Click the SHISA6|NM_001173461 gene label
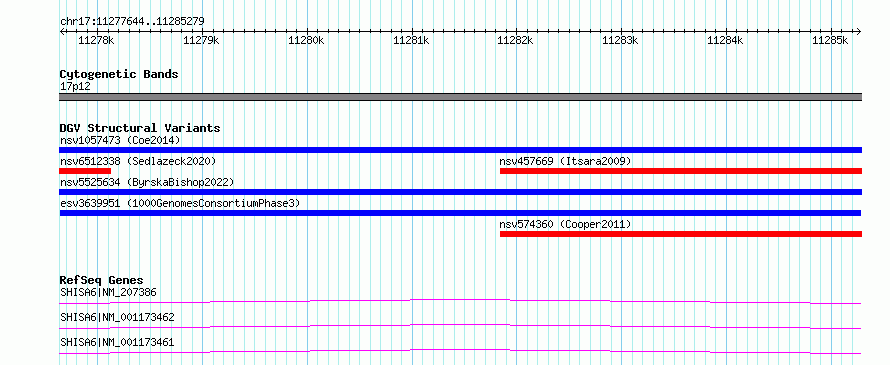The height and width of the screenshot is (365, 890). click(117, 343)
